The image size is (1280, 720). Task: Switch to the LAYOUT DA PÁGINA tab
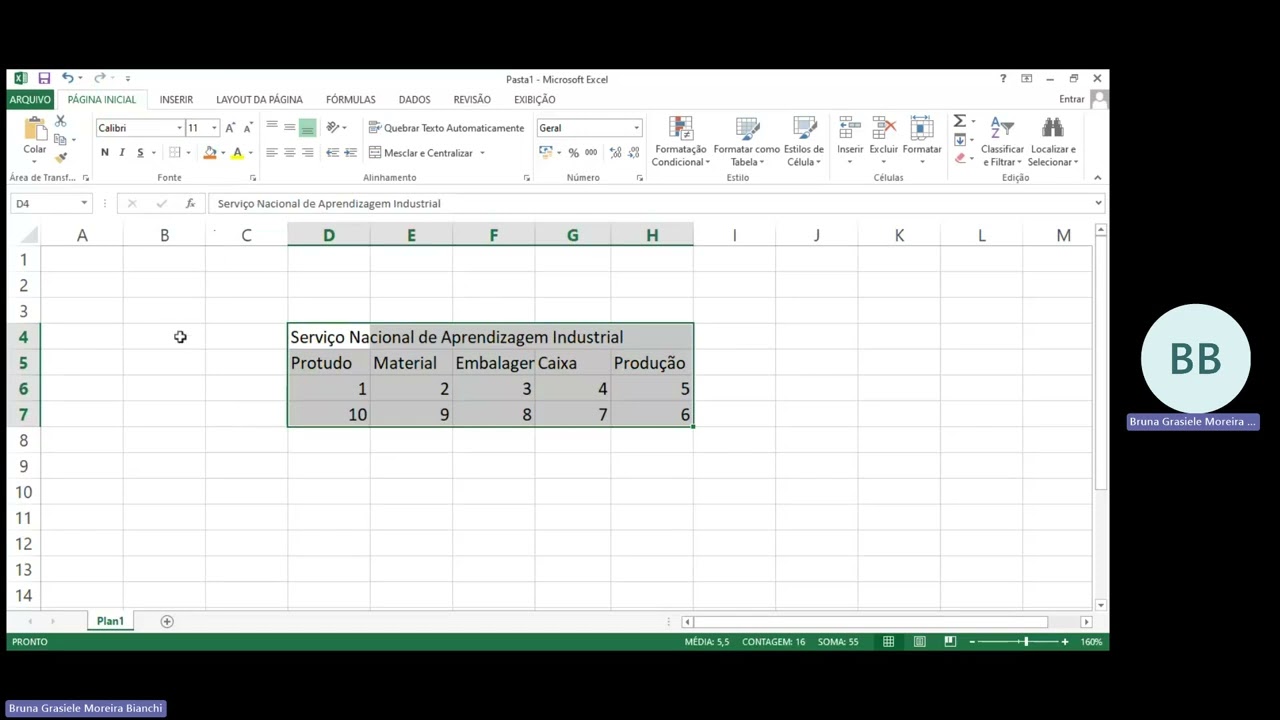pyautogui.click(x=259, y=99)
